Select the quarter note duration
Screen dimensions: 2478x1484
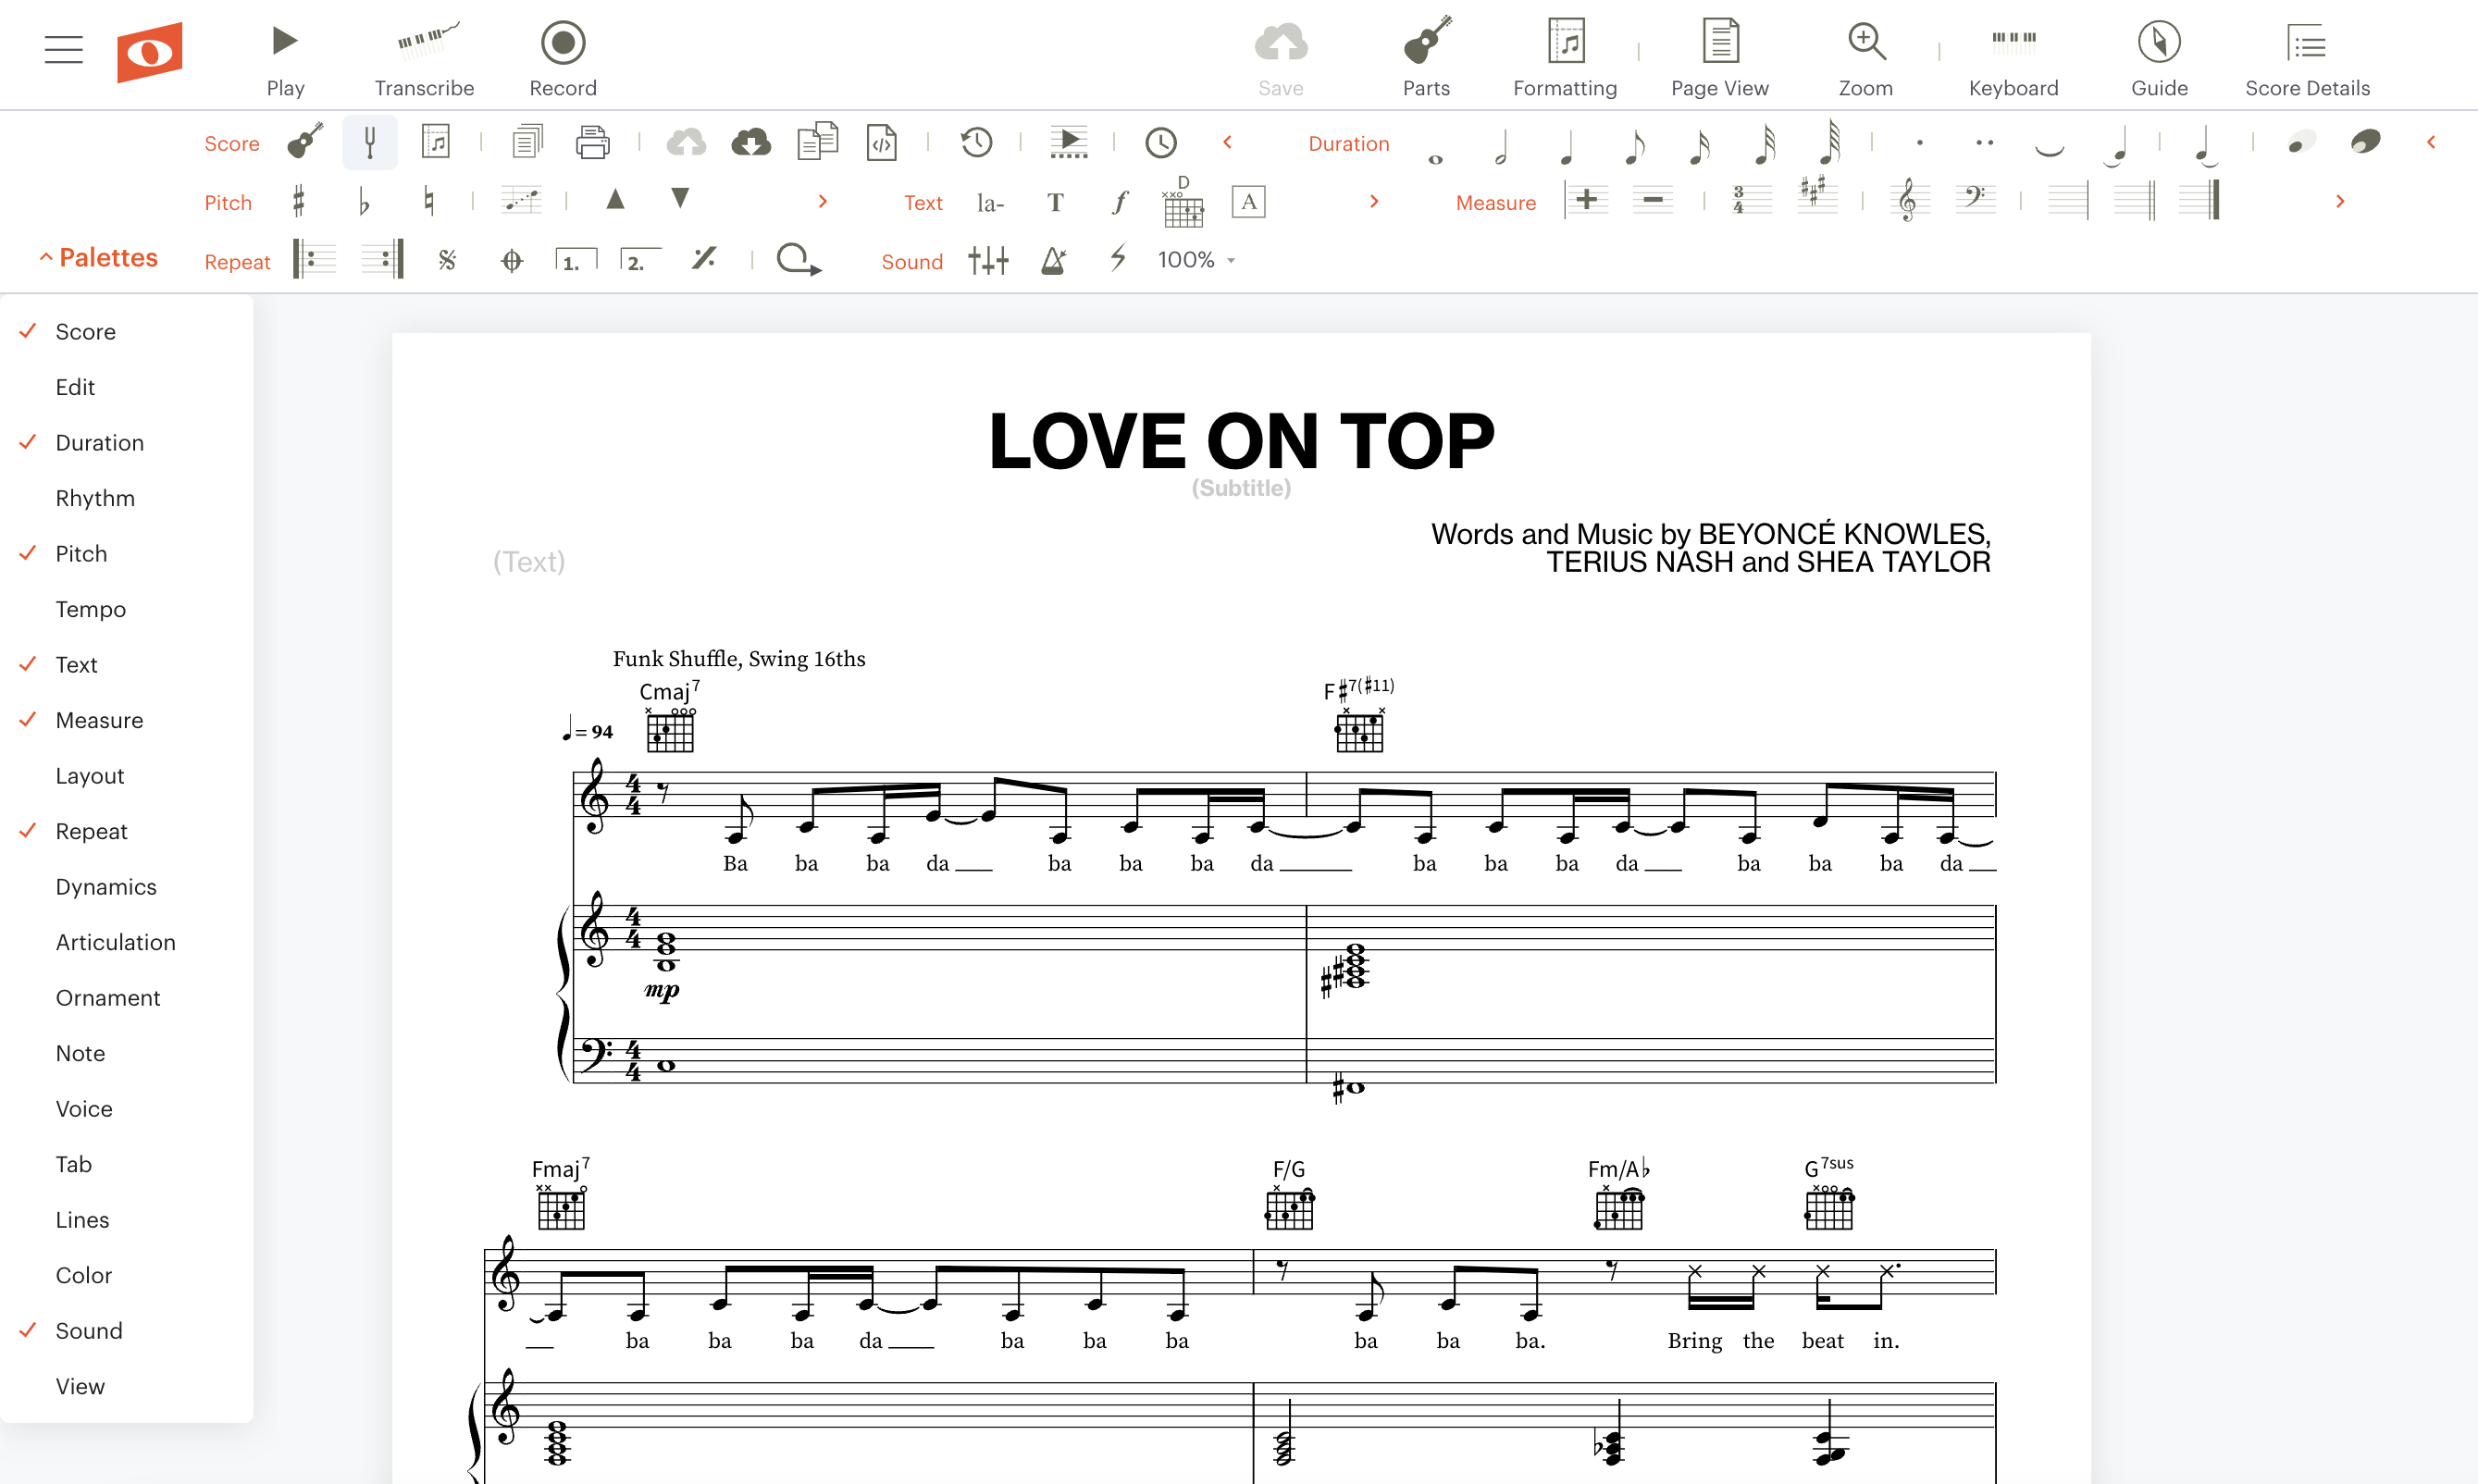(x=1567, y=146)
